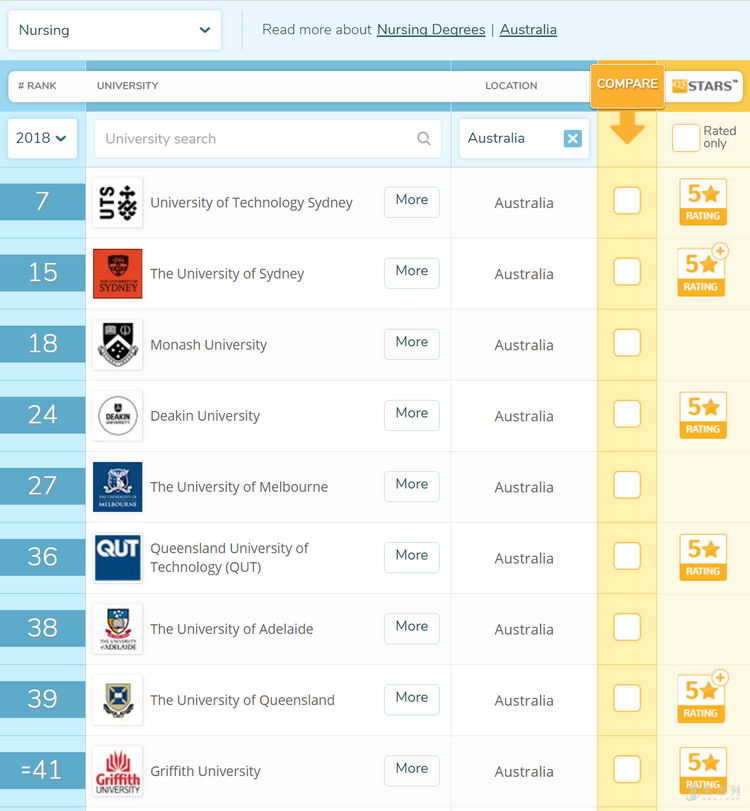Focus the University search input field

click(268, 139)
